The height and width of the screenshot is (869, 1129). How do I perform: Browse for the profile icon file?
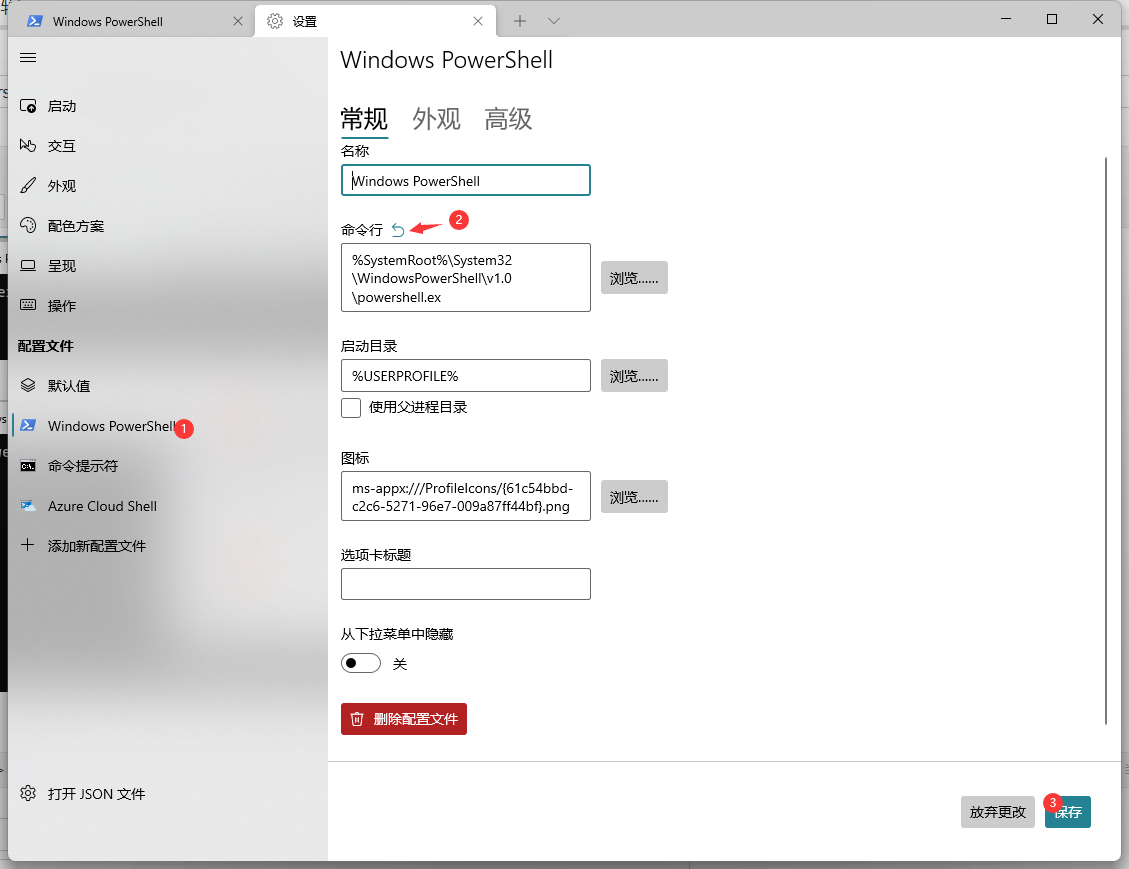(x=634, y=497)
